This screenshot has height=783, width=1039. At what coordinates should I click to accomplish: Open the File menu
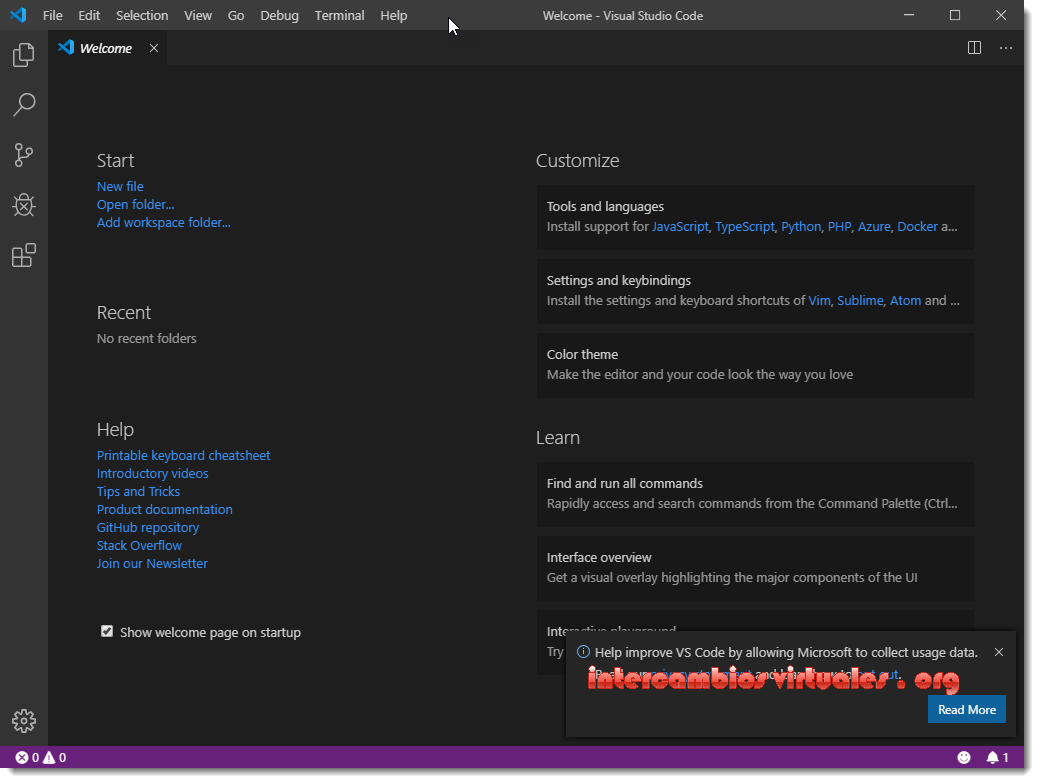coord(52,15)
